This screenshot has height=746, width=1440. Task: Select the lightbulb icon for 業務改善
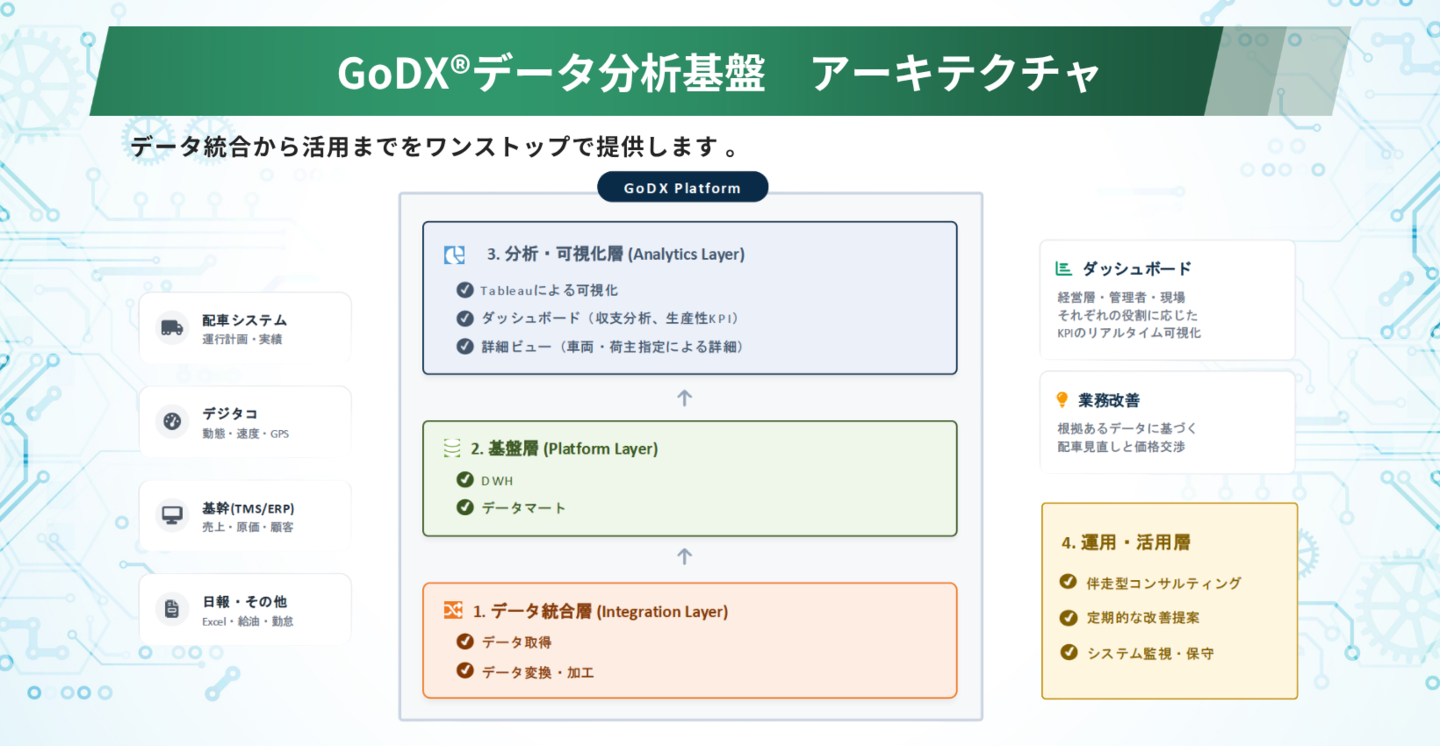coord(1060,399)
